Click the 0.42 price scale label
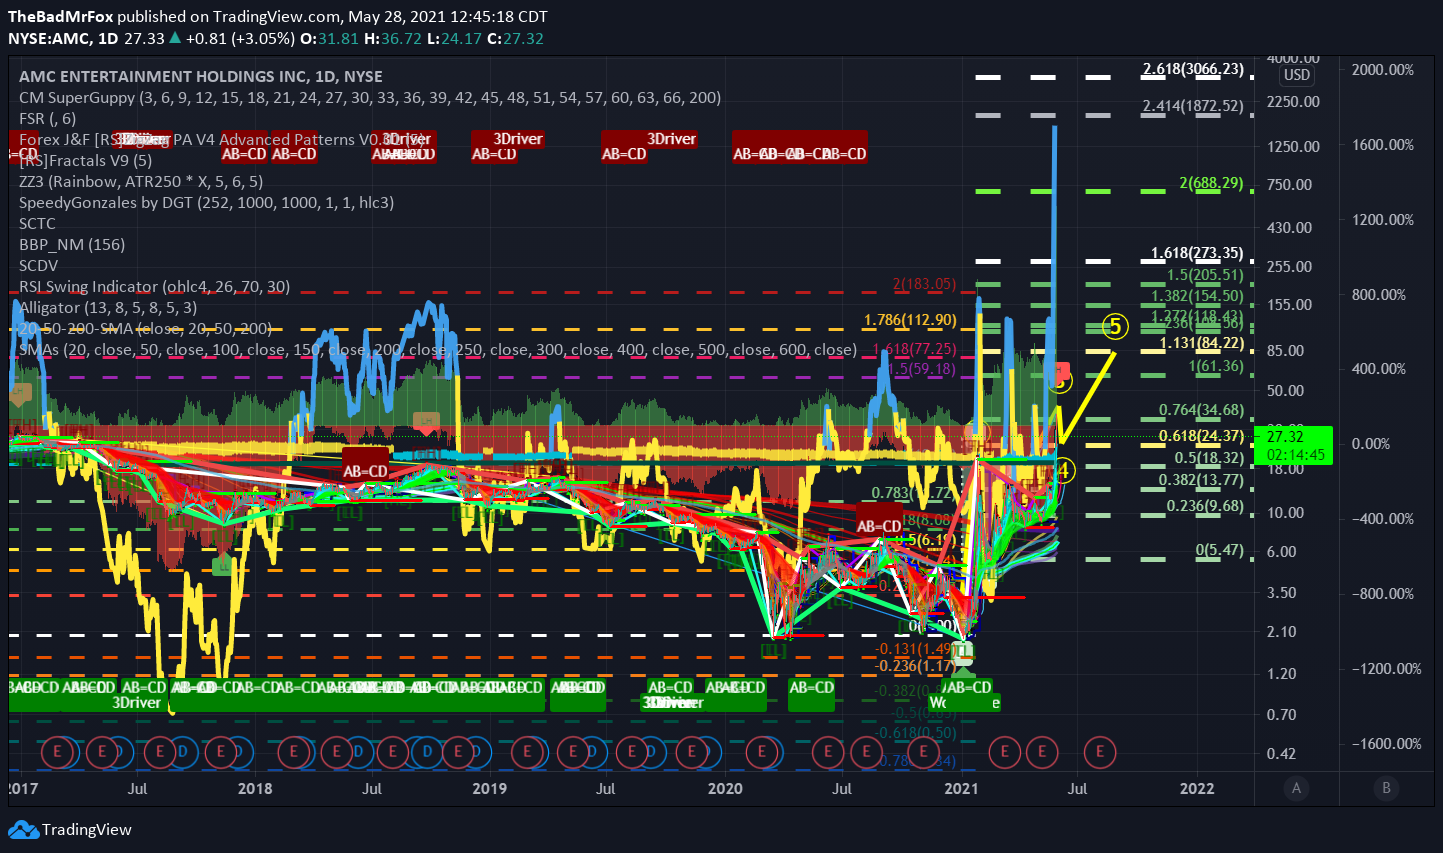 point(1281,753)
